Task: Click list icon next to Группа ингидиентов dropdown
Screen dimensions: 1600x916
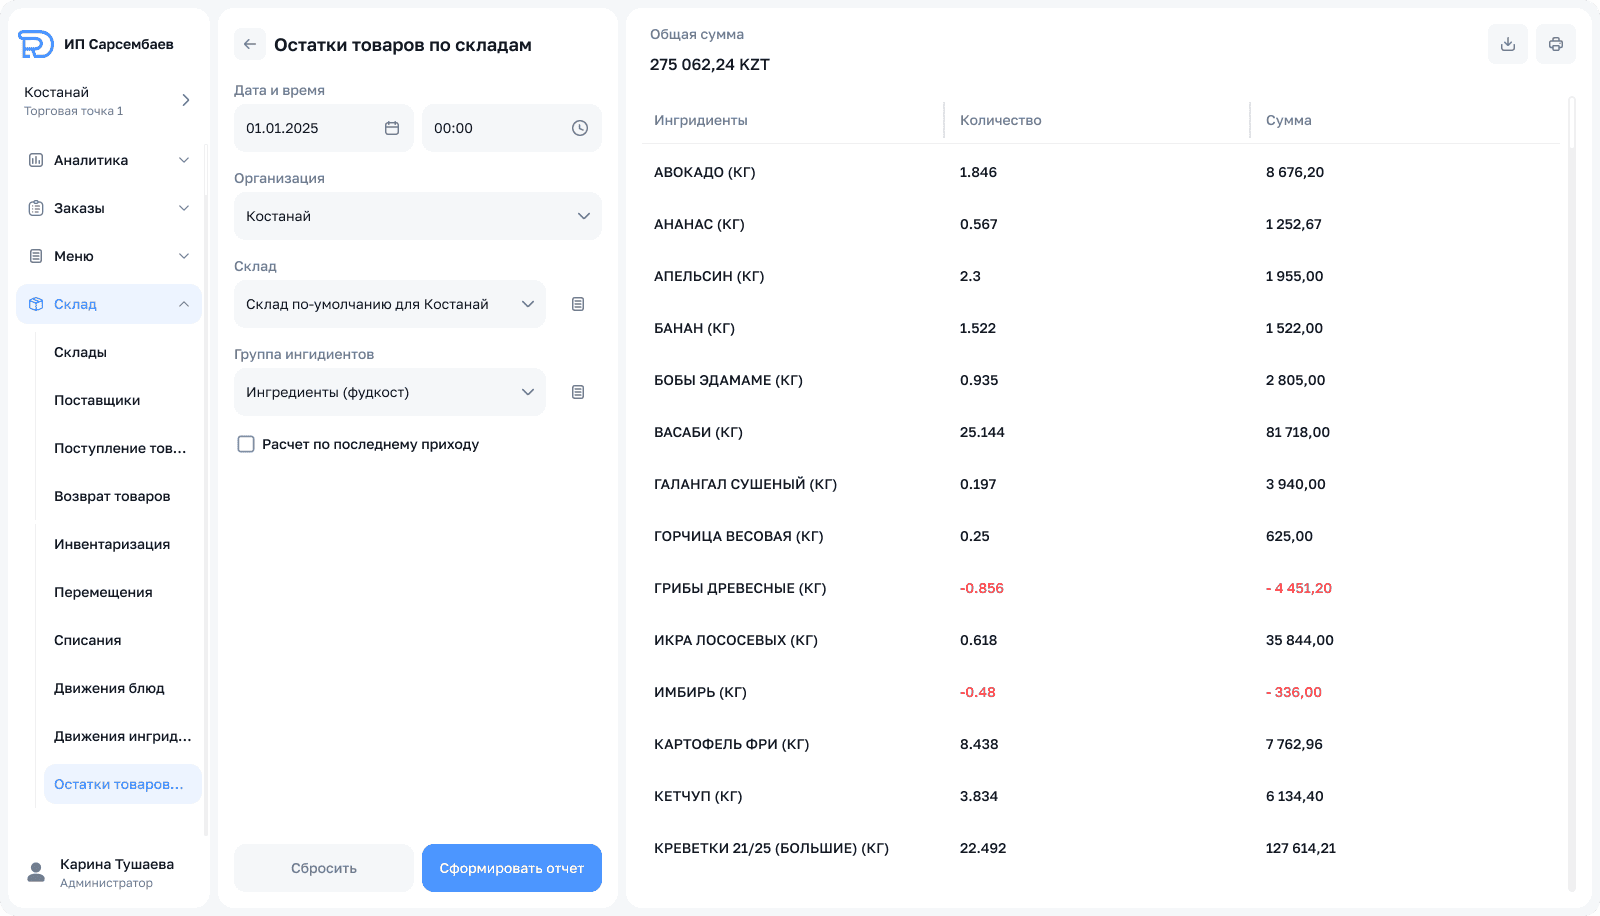Action: (x=578, y=392)
